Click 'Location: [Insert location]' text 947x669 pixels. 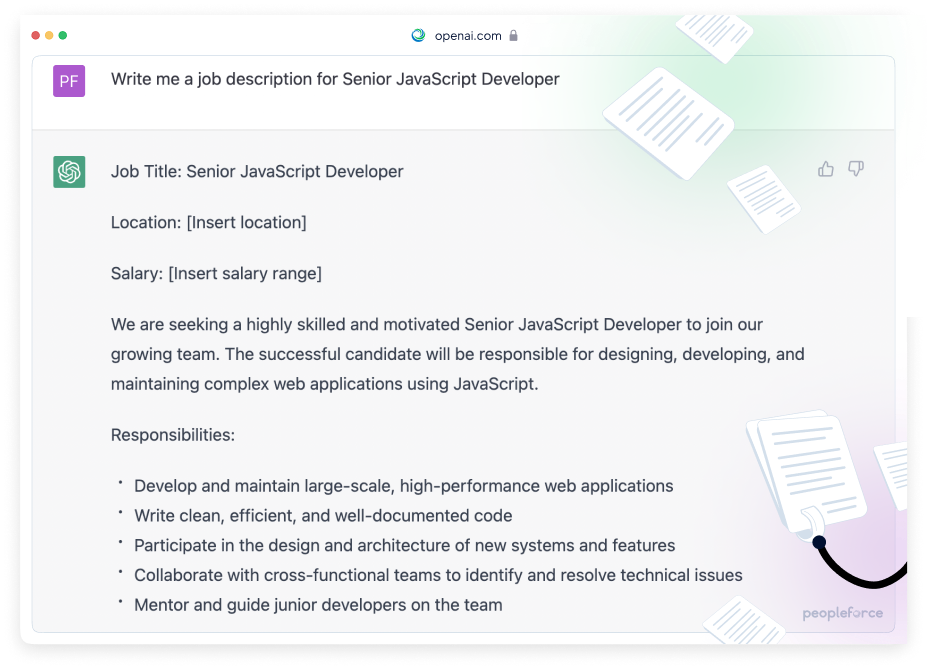pyautogui.click(x=208, y=223)
